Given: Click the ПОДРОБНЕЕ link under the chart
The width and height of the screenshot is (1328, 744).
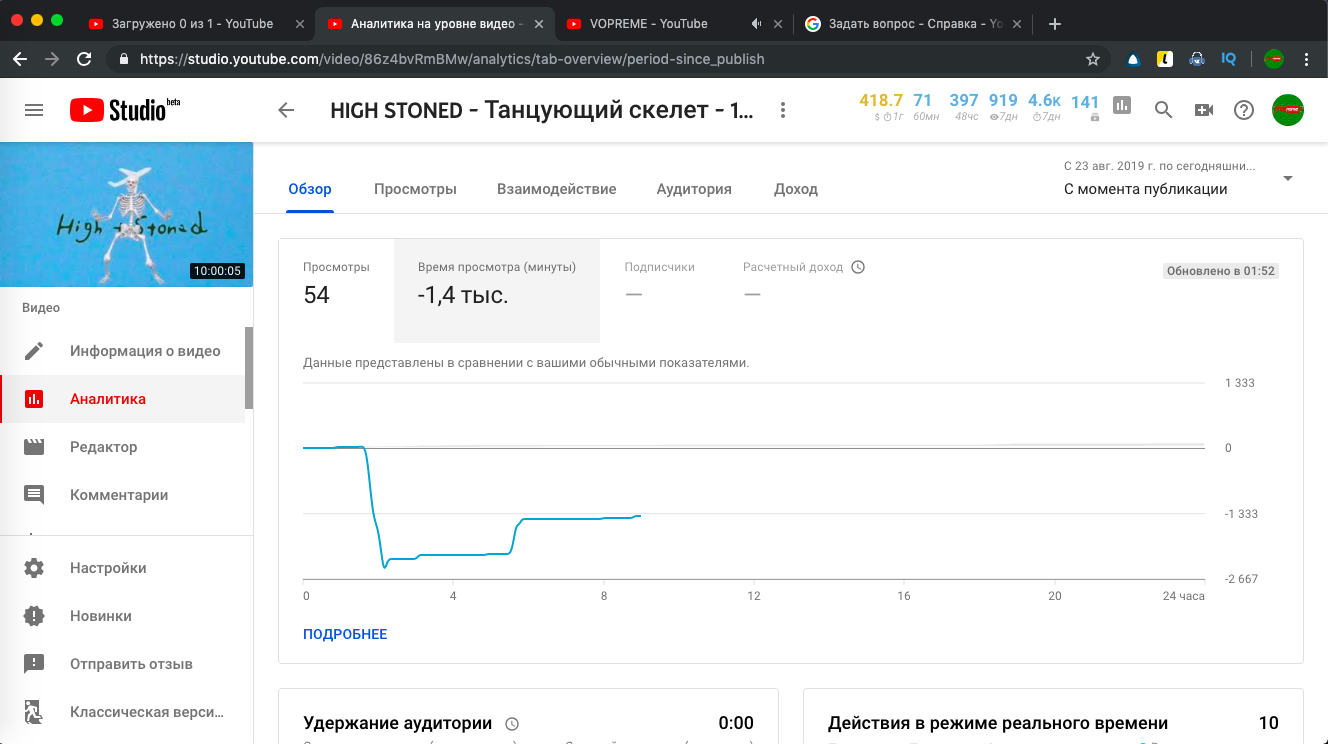Looking at the screenshot, I should 345,634.
